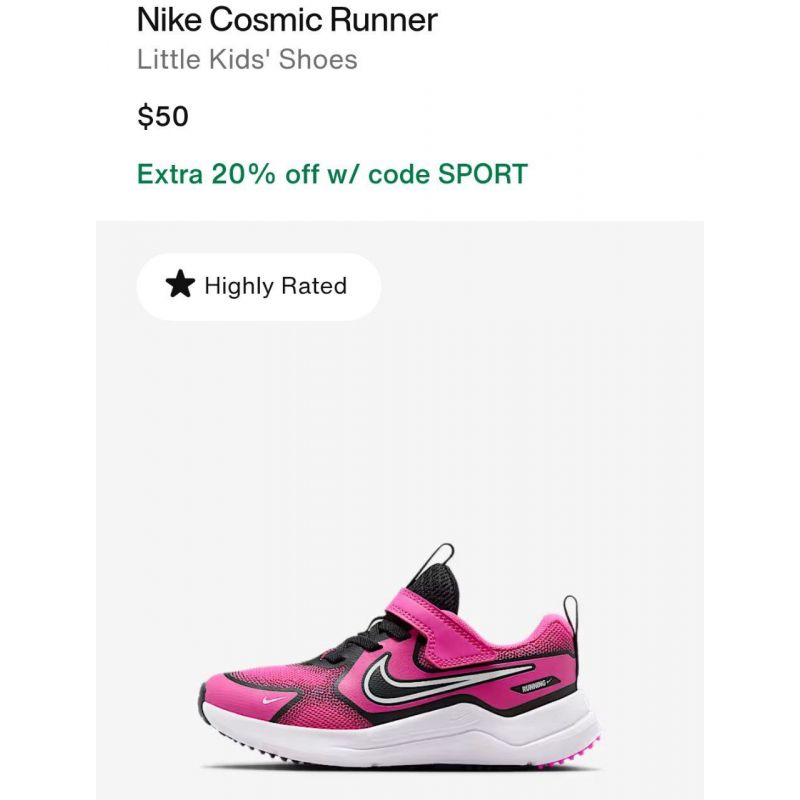Click the $50 price label
Screen dimensions: 800x800
pyautogui.click(x=163, y=116)
